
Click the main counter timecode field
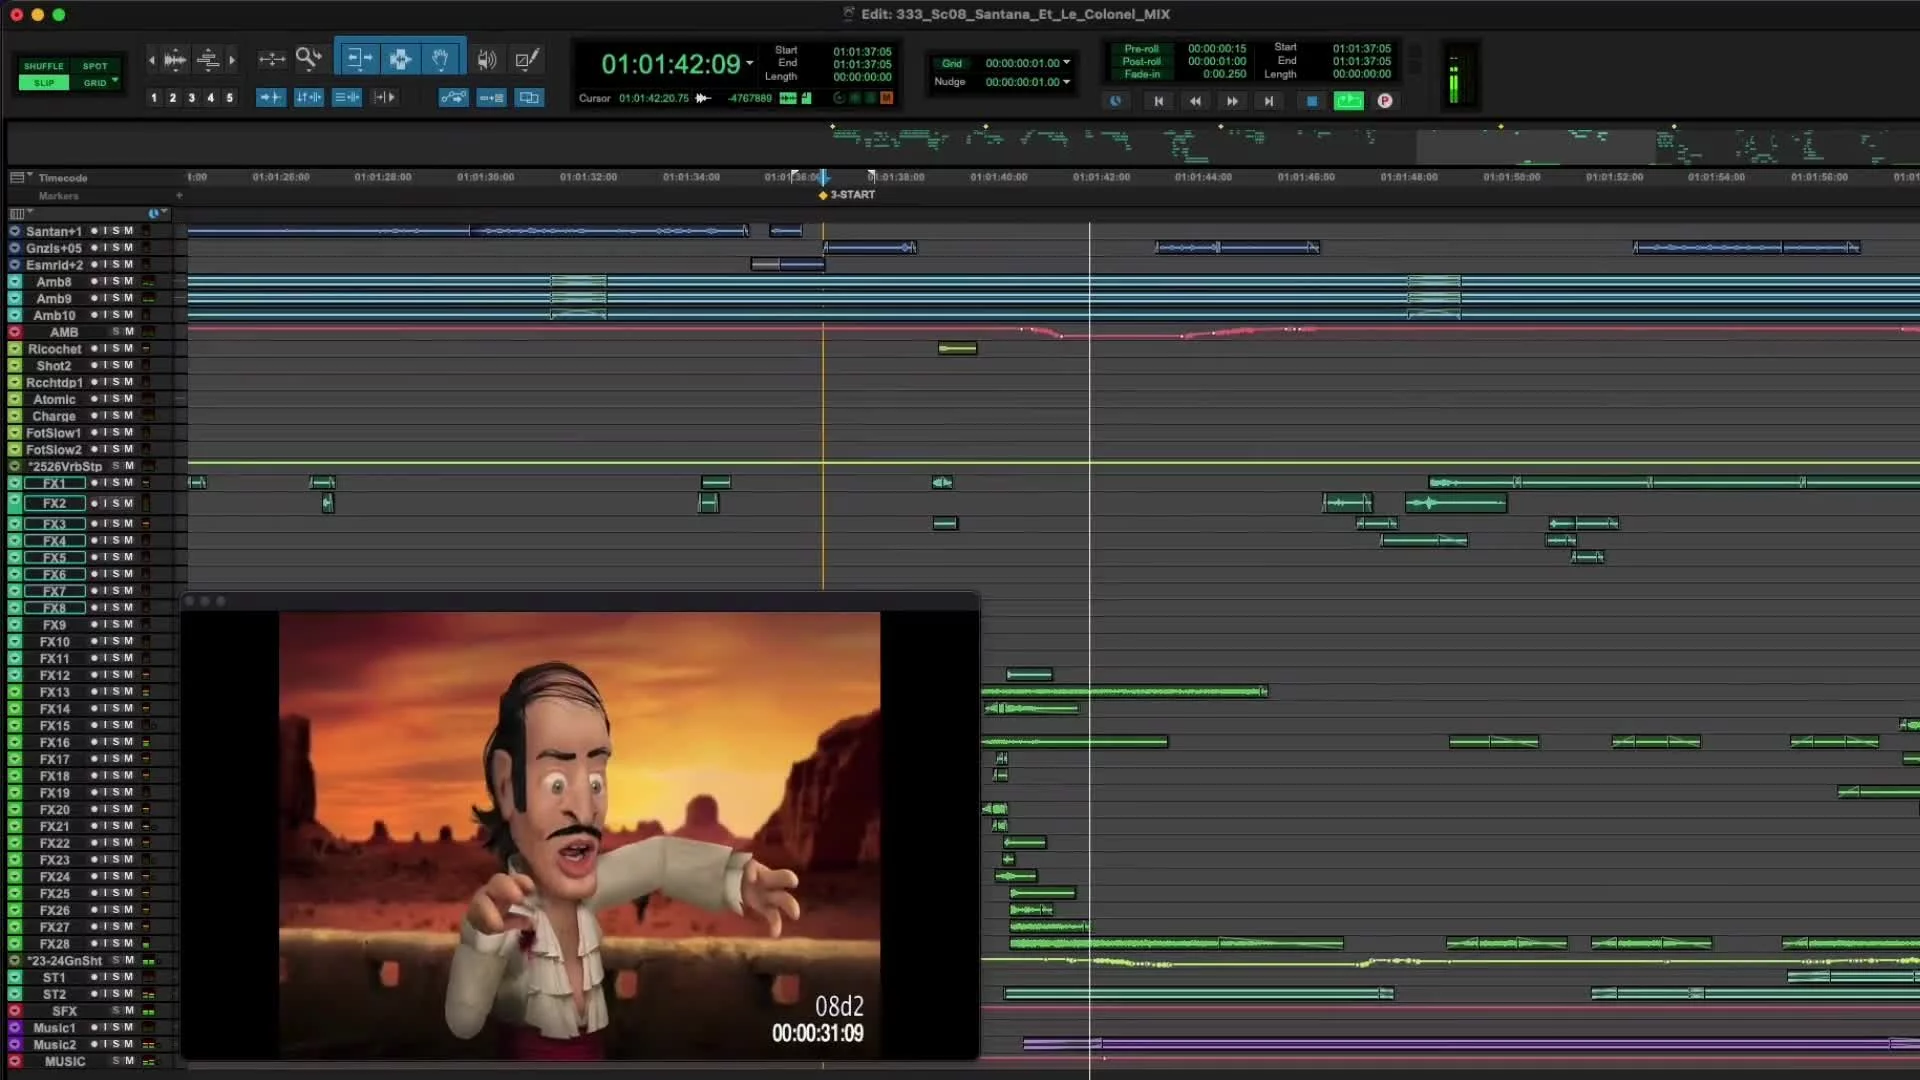671,64
